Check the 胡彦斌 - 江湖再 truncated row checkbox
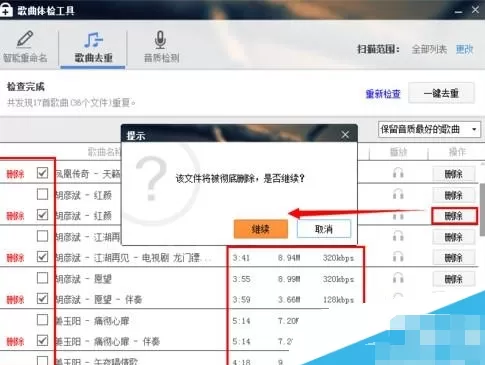The image size is (485, 365). (42, 236)
